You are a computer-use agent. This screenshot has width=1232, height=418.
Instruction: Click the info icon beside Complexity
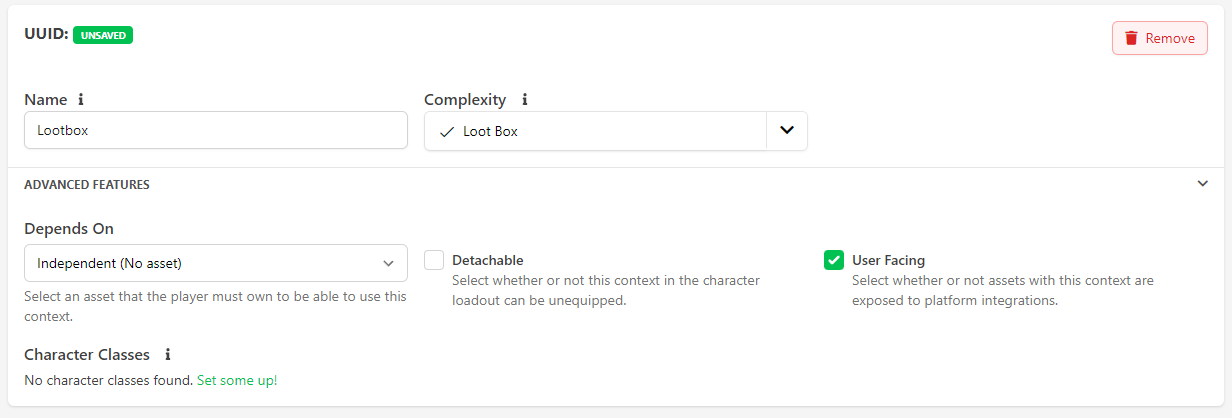525,100
